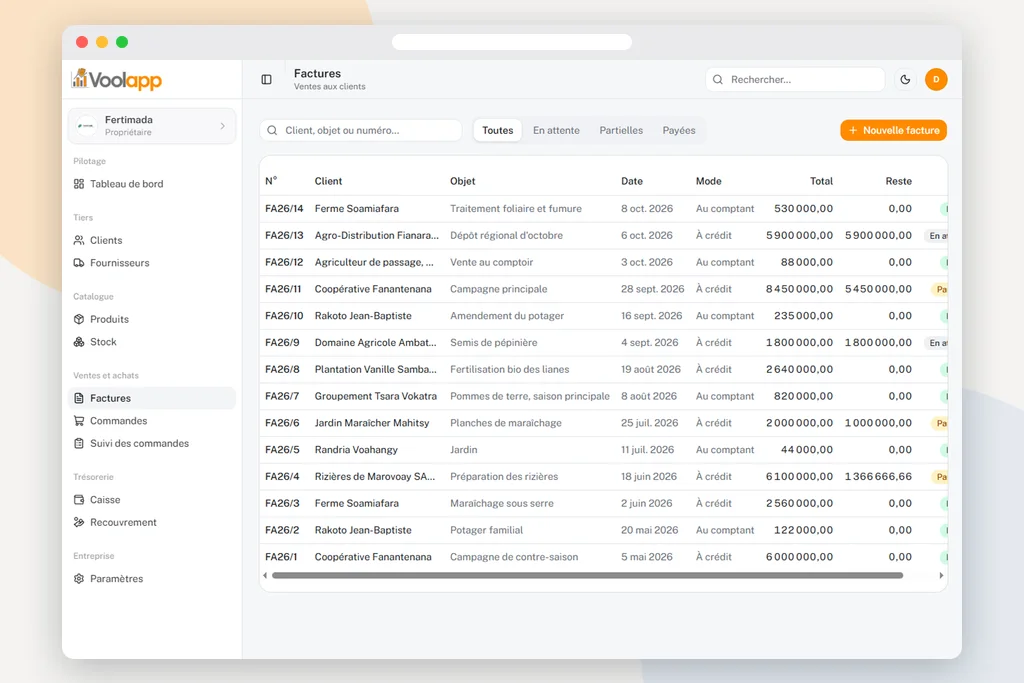Click Domaine Agricole Ambat... client cell

tap(376, 343)
